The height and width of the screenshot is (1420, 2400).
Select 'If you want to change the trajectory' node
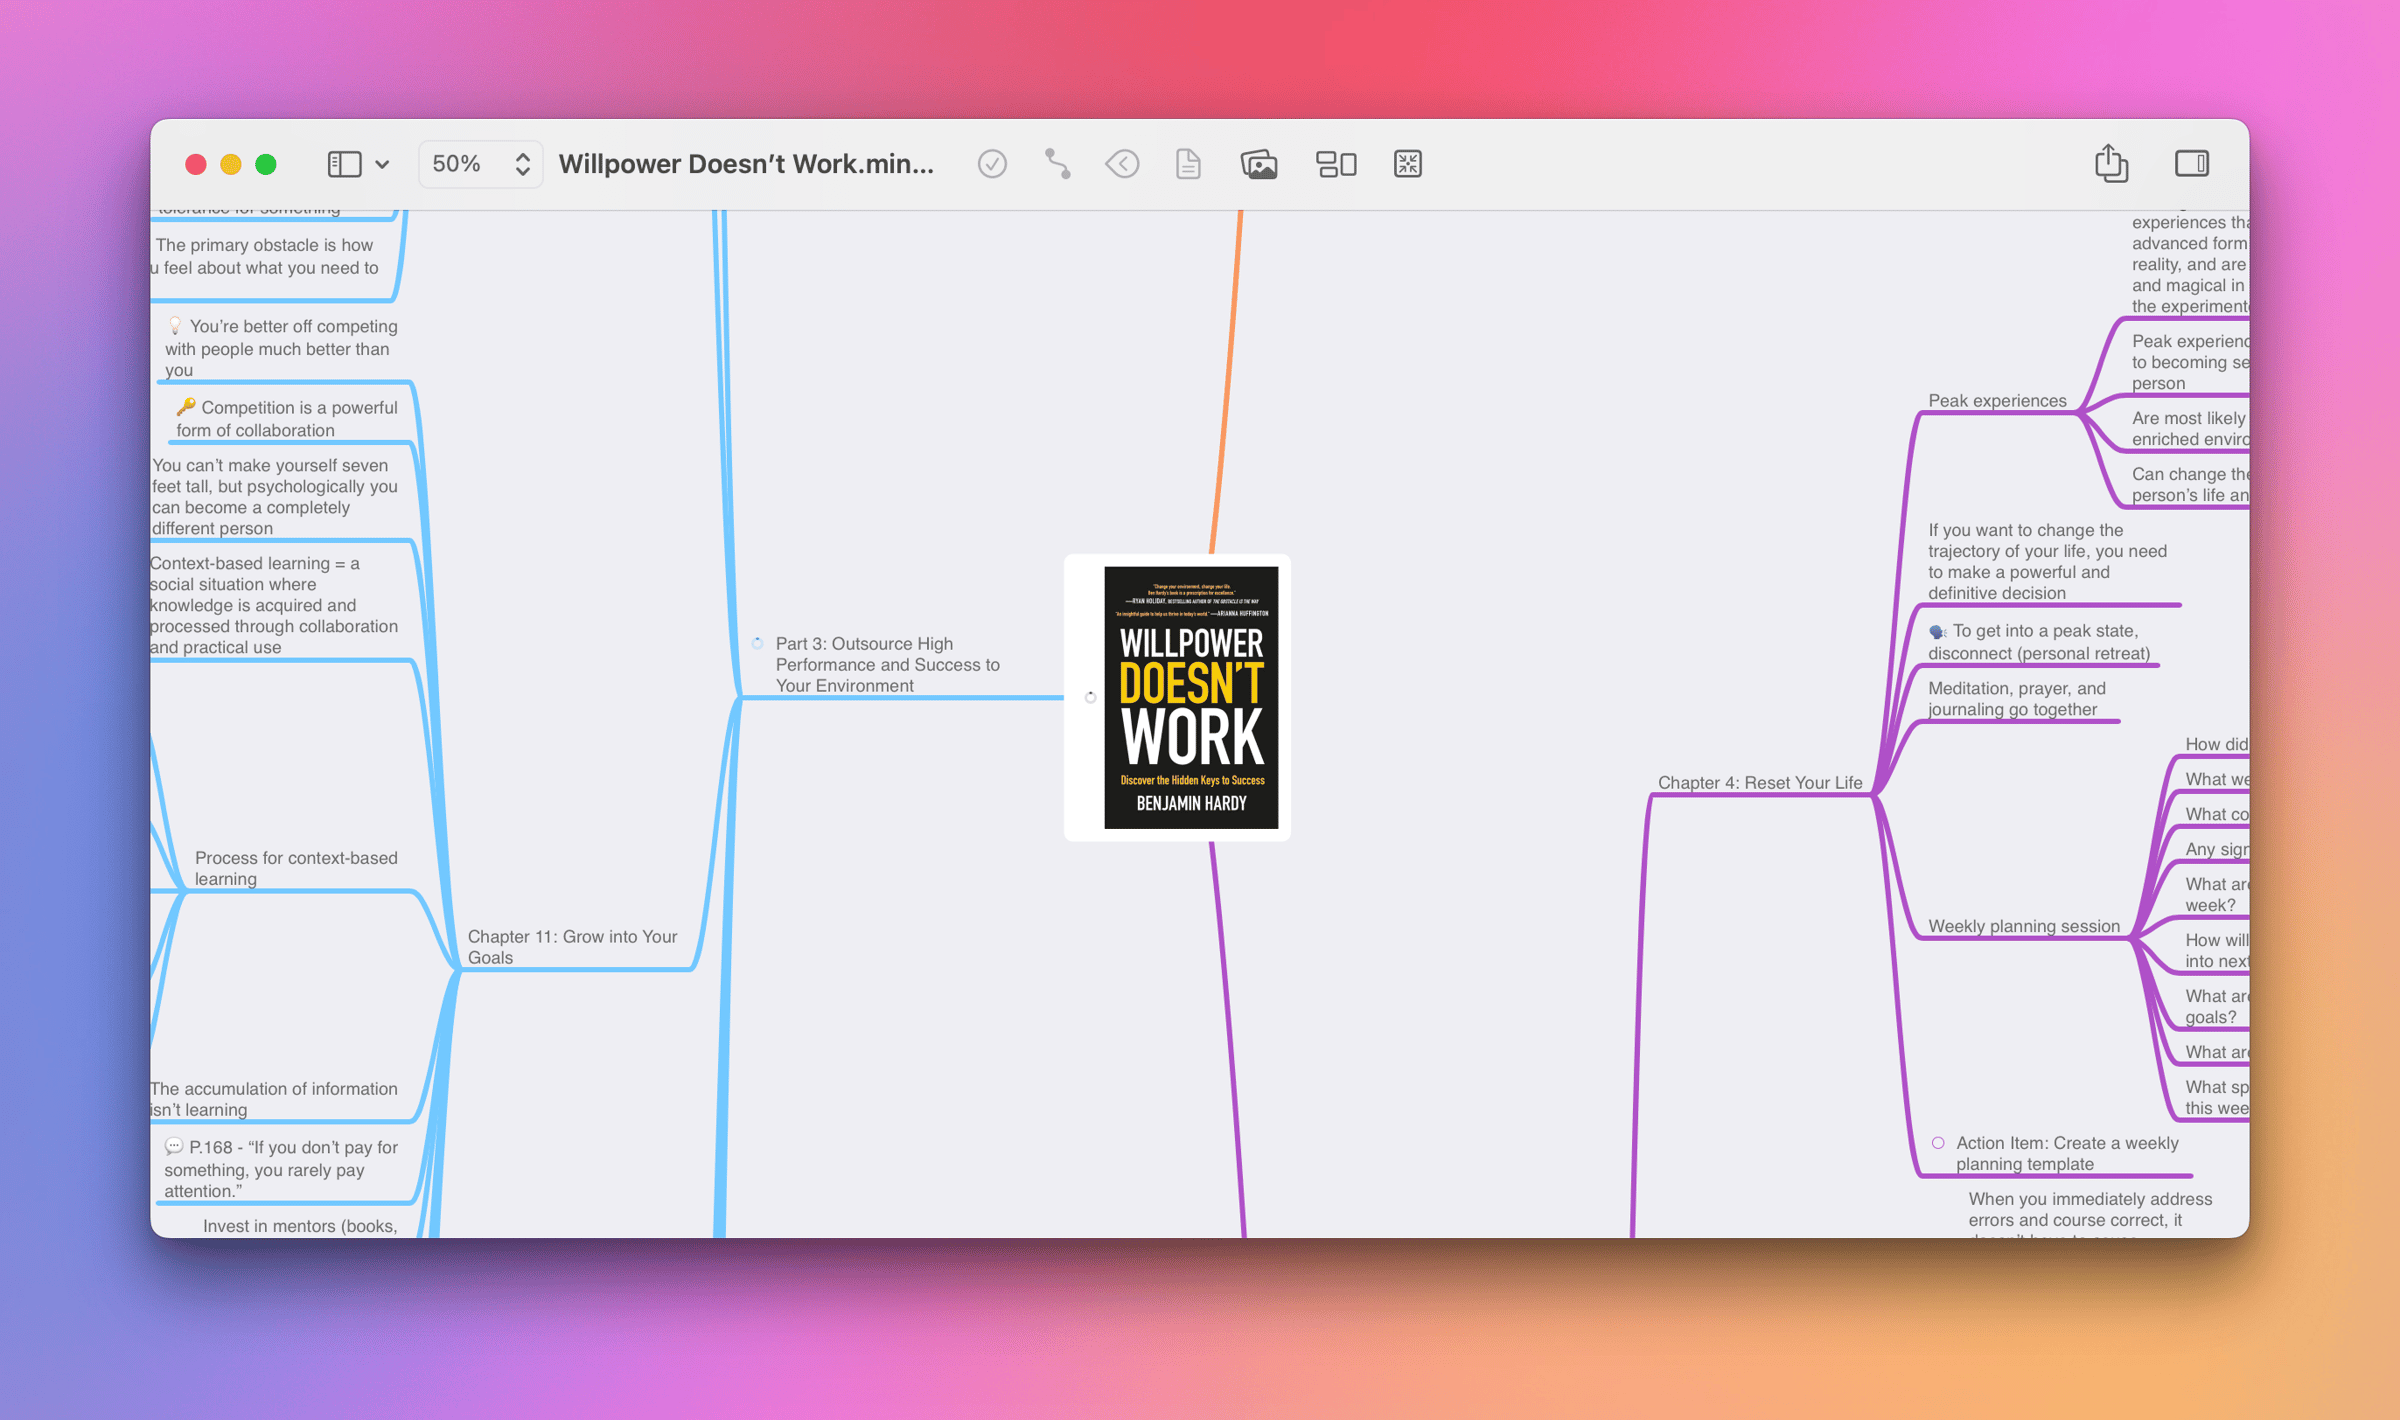pos(2047,561)
